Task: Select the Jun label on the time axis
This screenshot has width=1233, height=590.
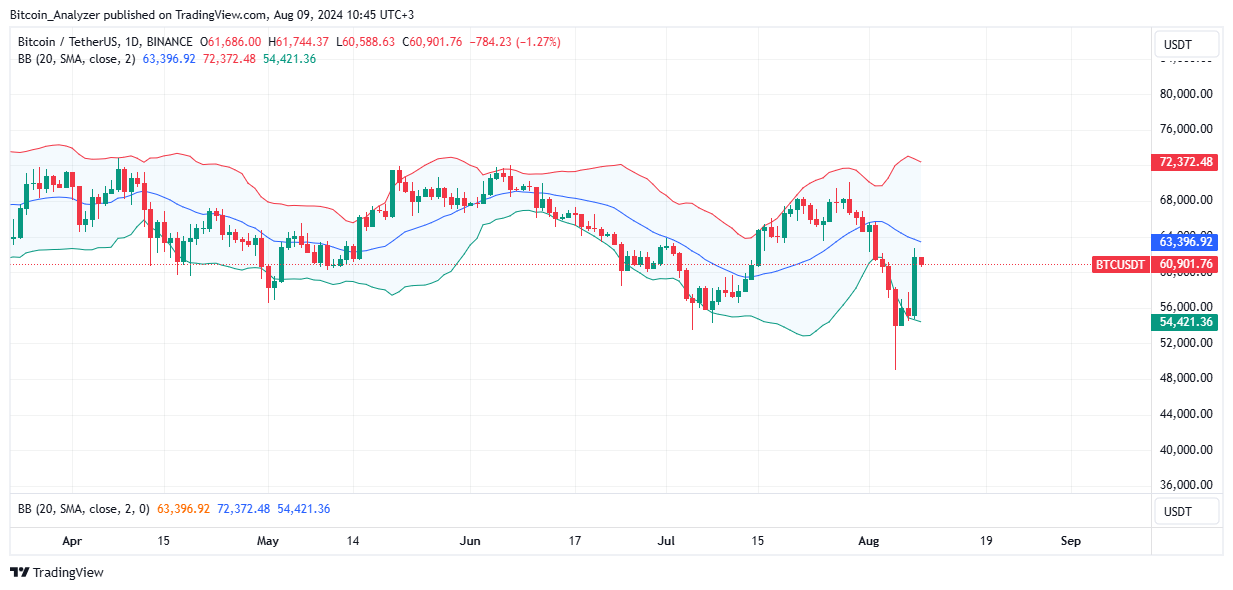Action: tap(470, 541)
